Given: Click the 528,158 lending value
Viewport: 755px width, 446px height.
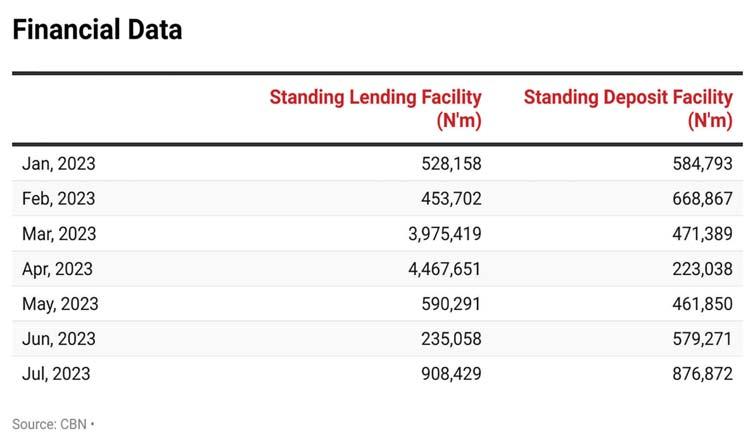Looking at the screenshot, I should coord(450,164).
